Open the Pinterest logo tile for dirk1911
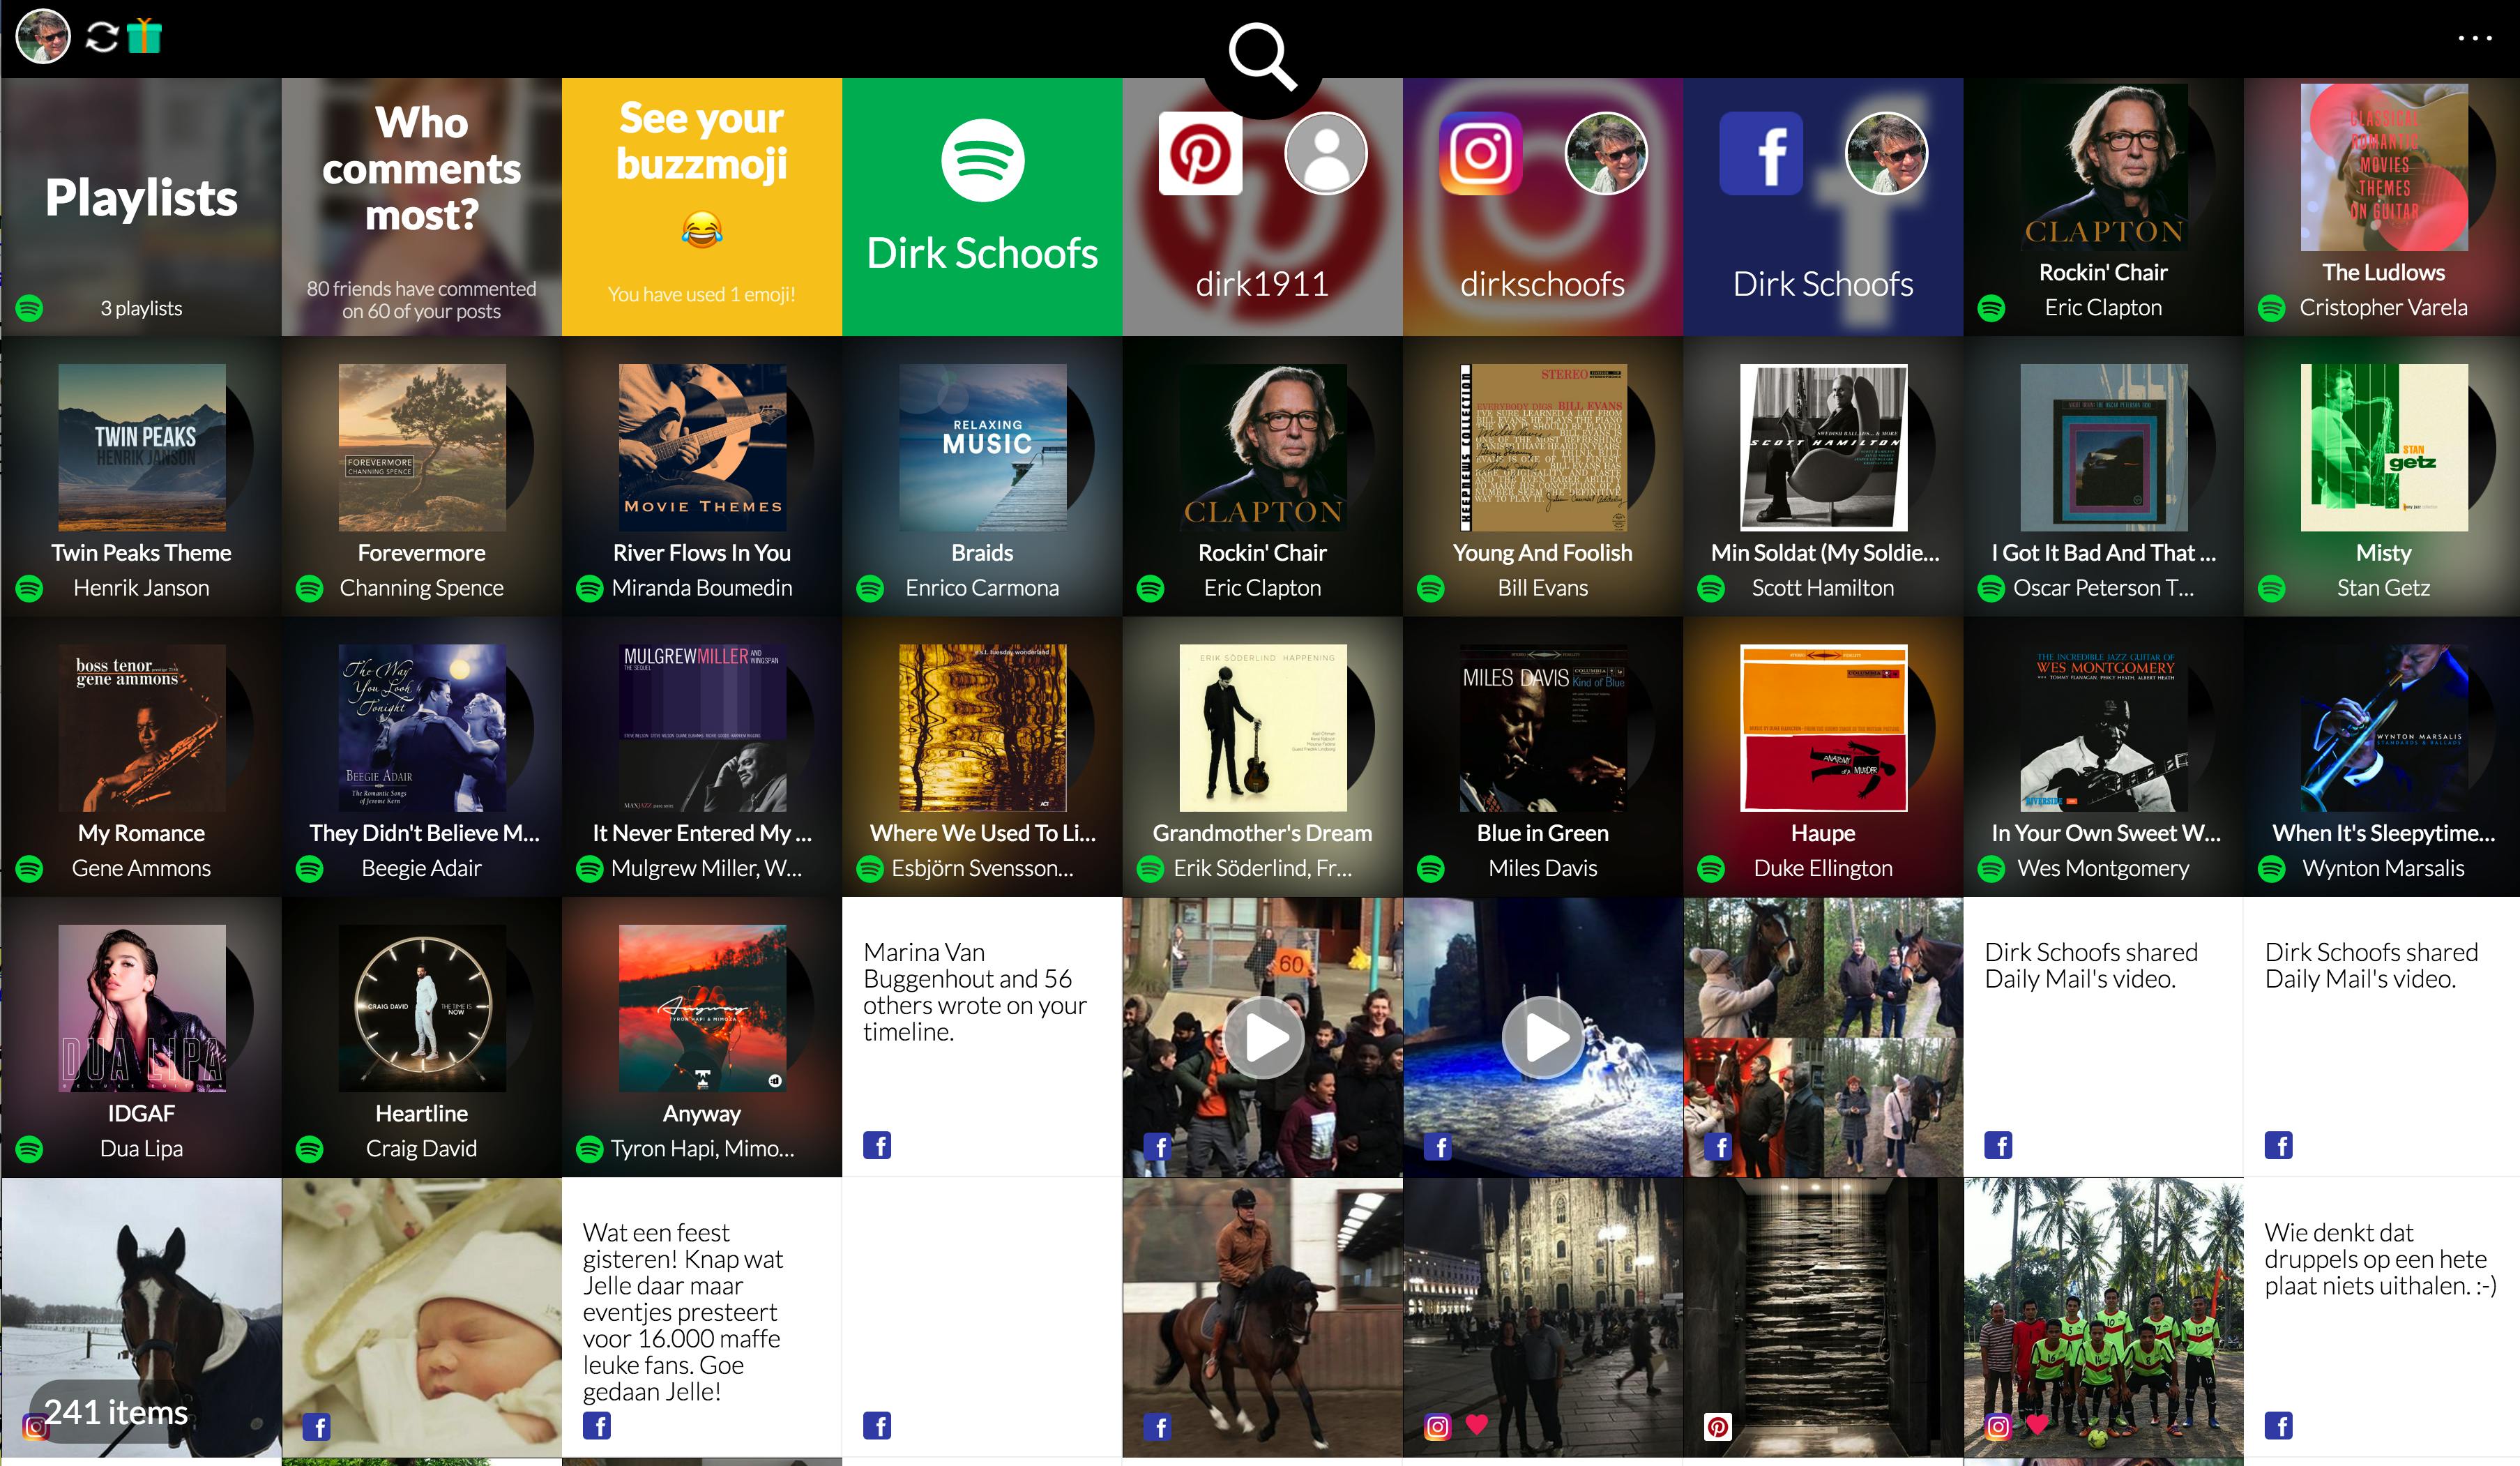This screenshot has width=2520, height=1466. (1200, 154)
